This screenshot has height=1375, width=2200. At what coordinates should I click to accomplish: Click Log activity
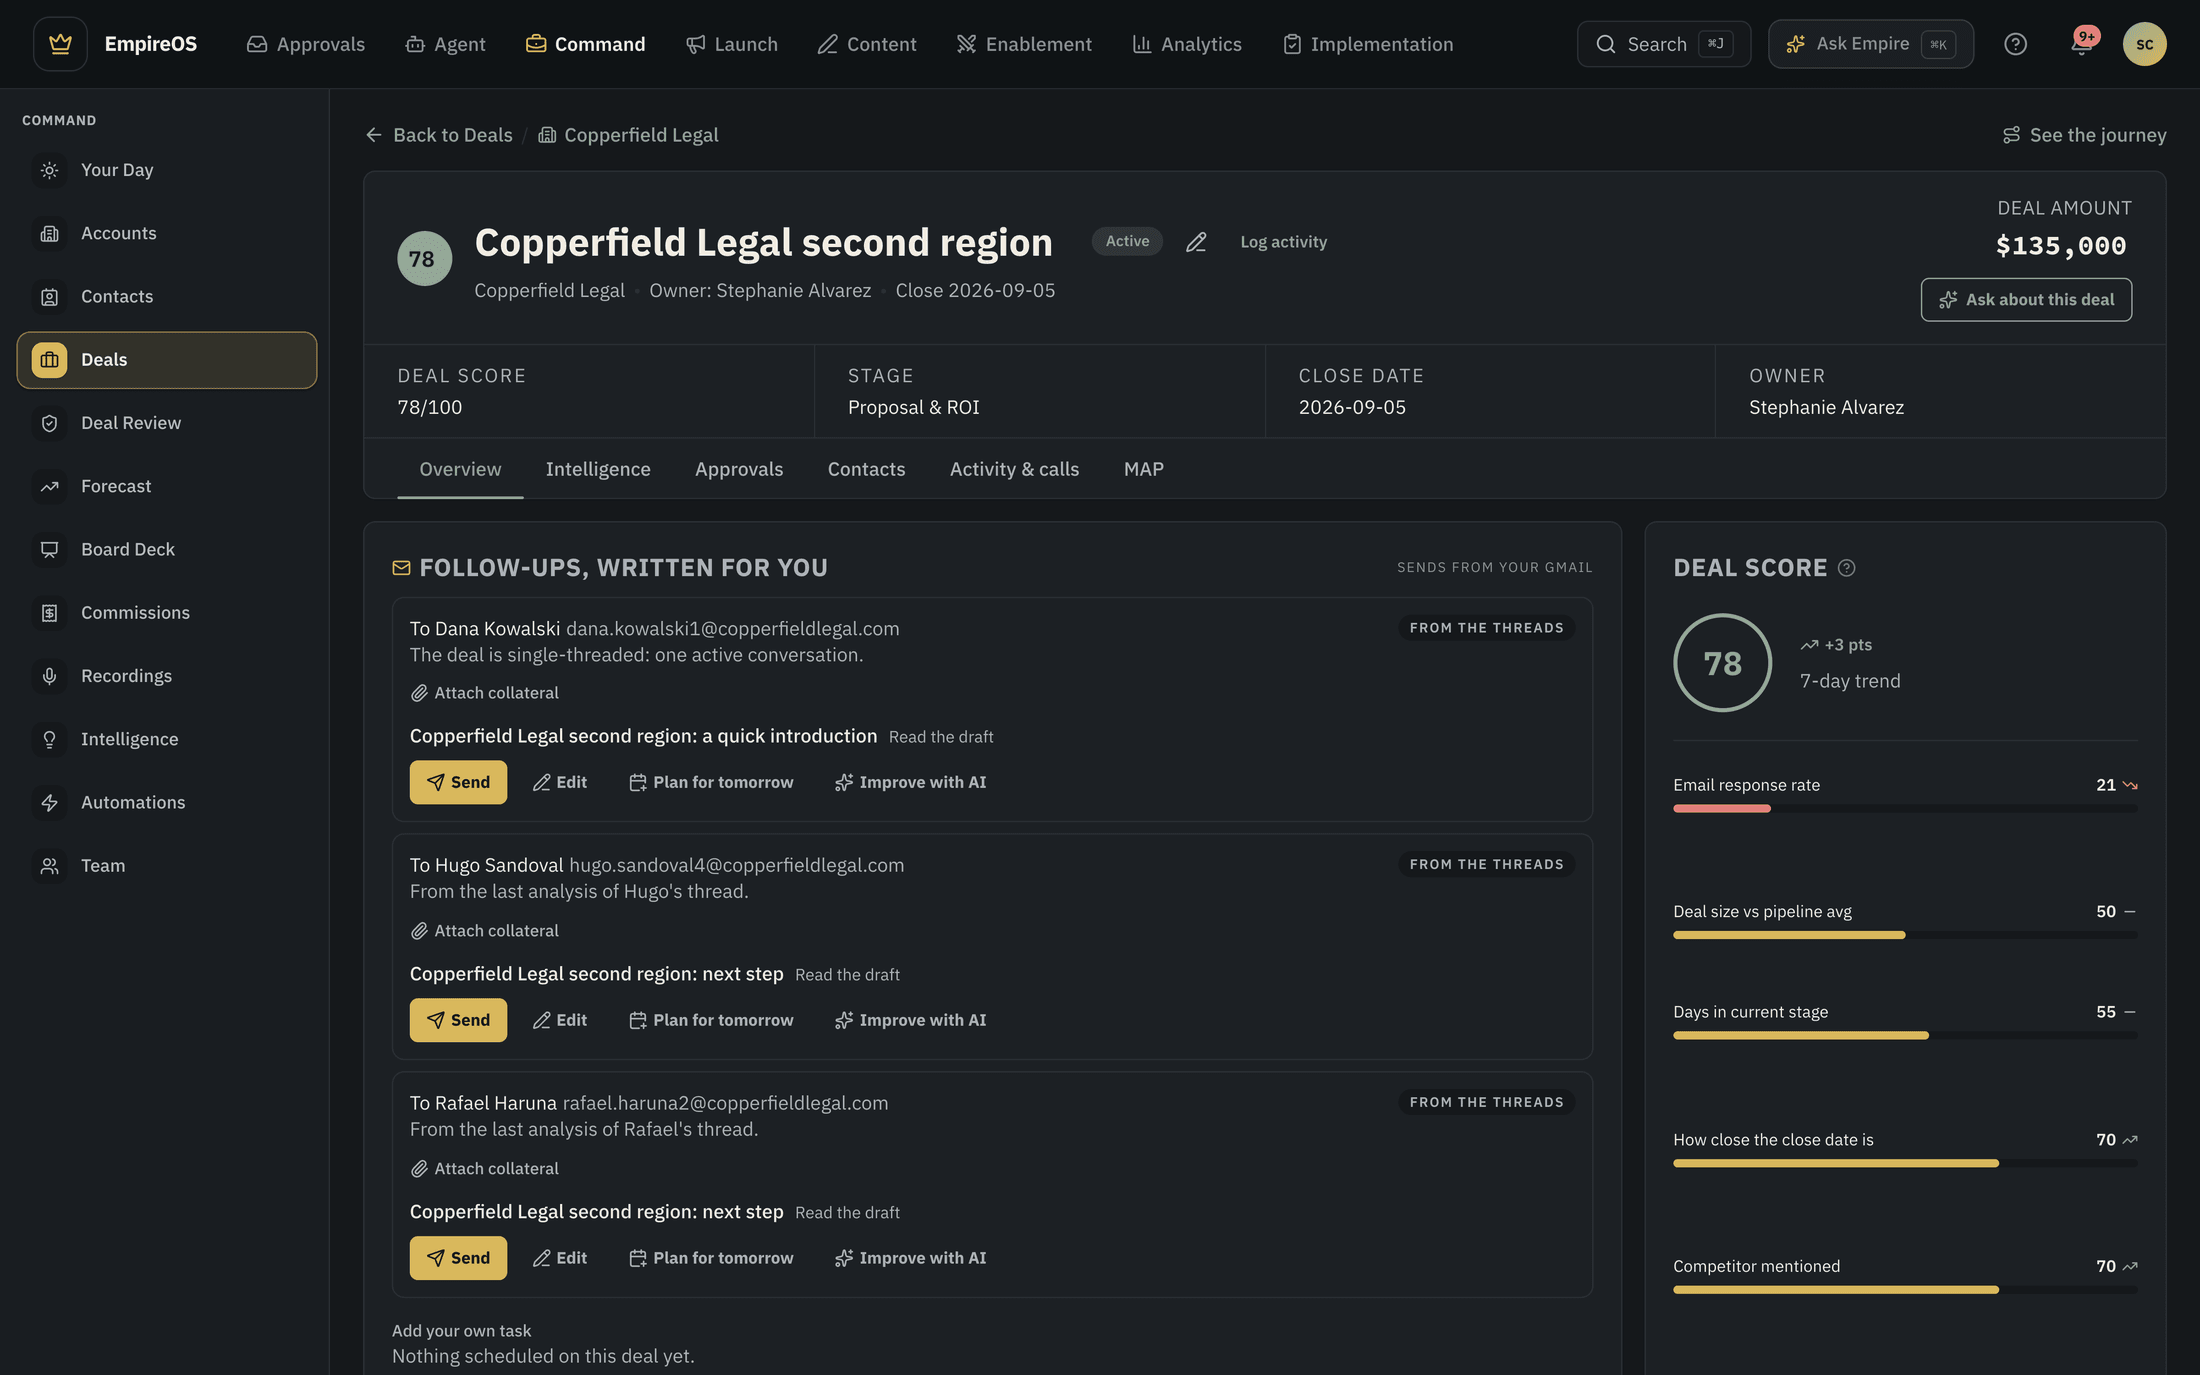(x=1283, y=242)
